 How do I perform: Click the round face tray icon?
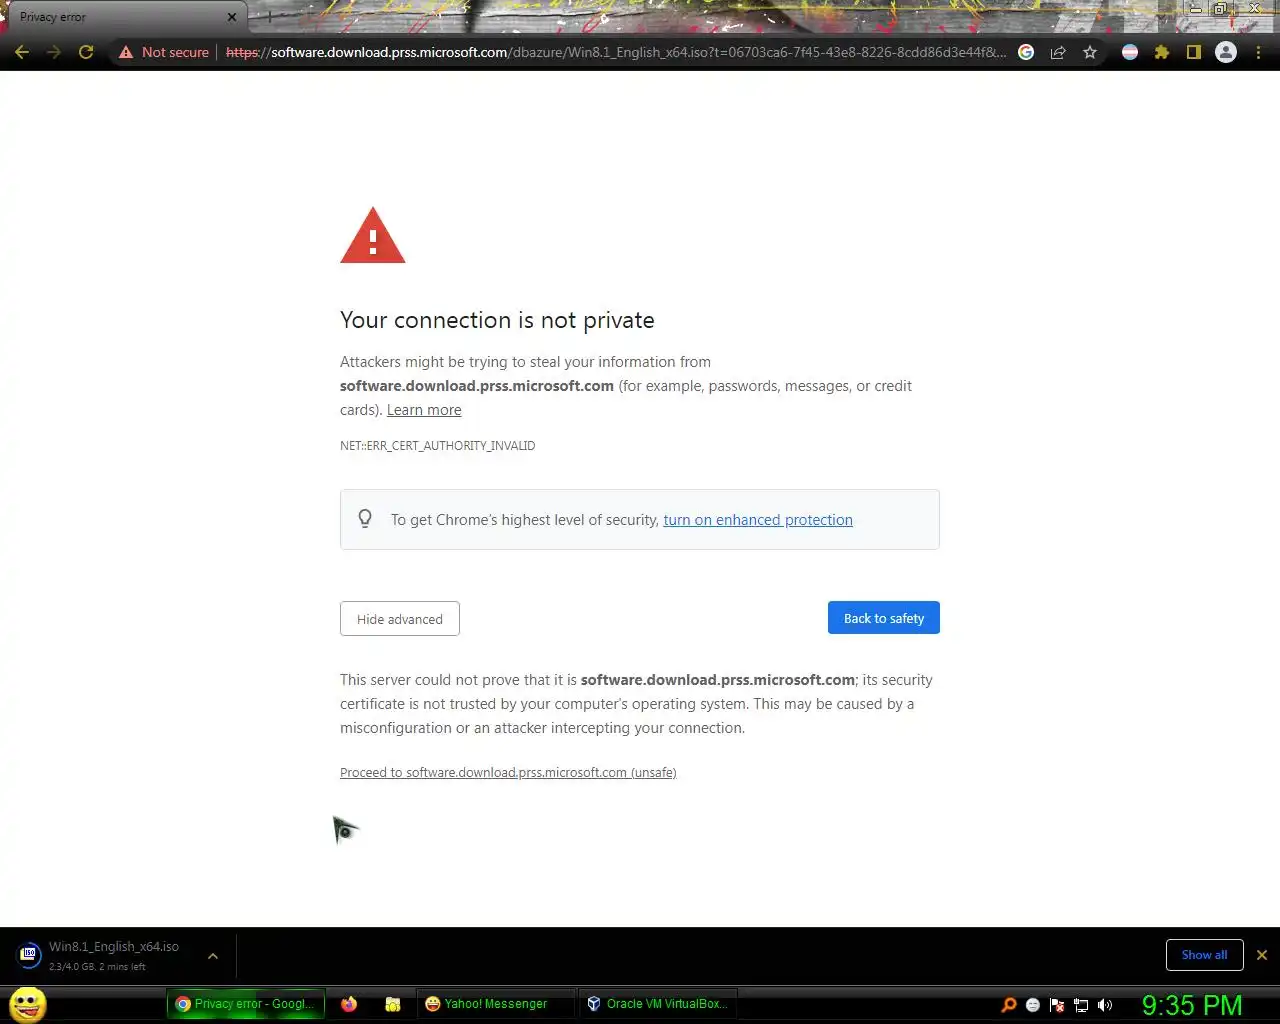(x=1033, y=1005)
